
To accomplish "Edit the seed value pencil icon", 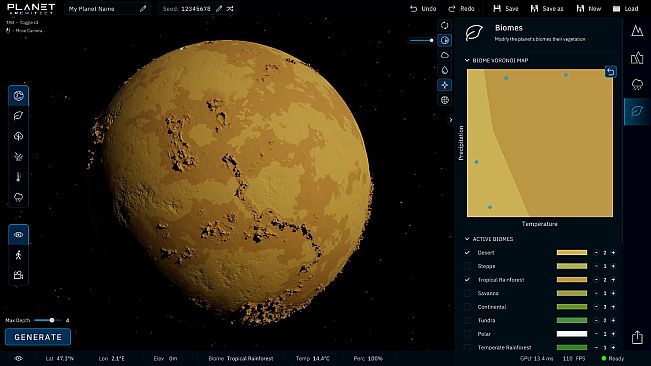I will (x=219, y=9).
